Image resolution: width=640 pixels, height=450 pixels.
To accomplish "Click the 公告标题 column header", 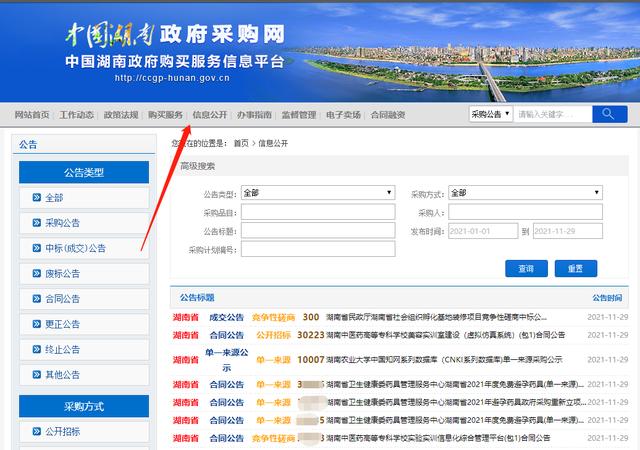I will [197, 298].
